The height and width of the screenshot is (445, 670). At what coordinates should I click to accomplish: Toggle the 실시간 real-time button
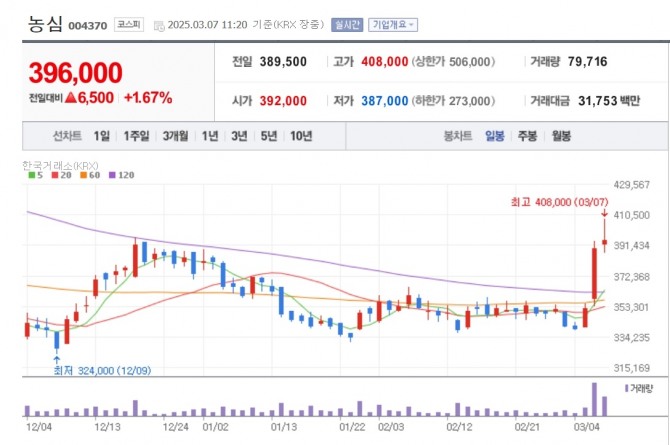(x=348, y=24)
